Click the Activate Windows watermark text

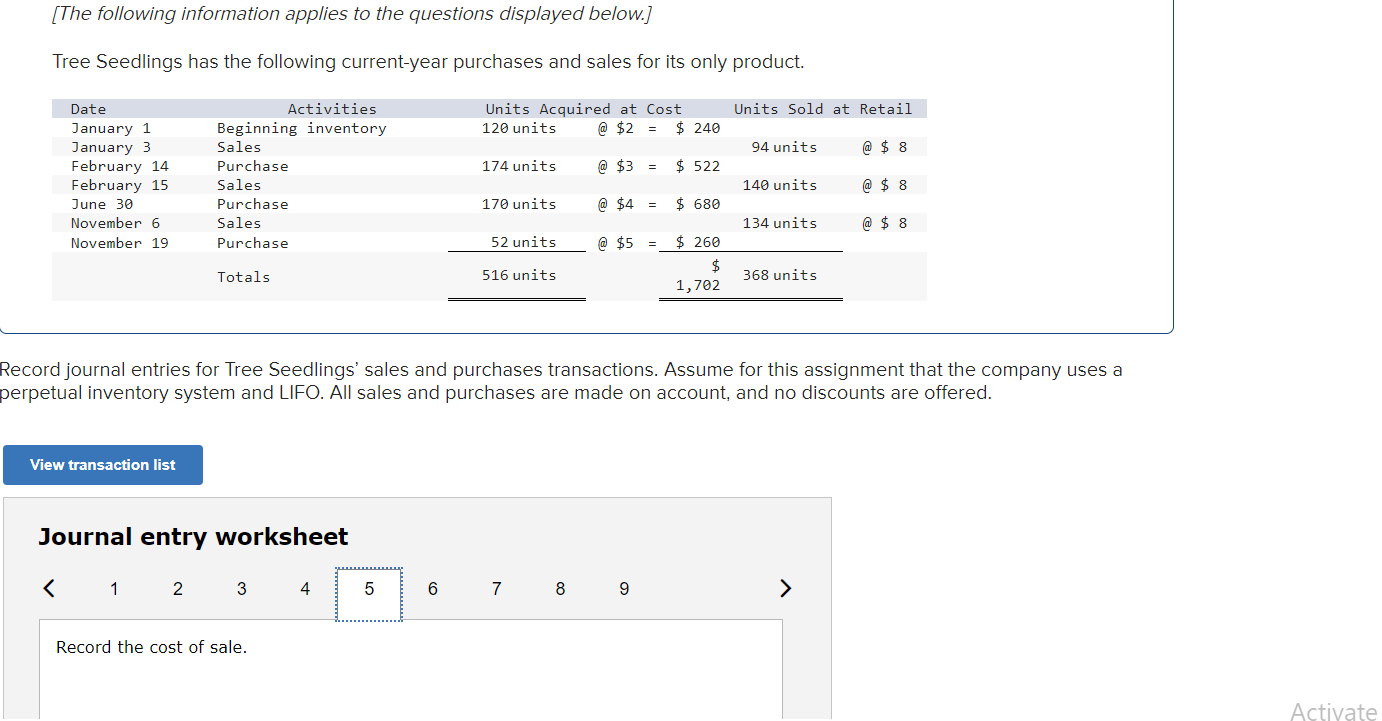coord(1333,711)
